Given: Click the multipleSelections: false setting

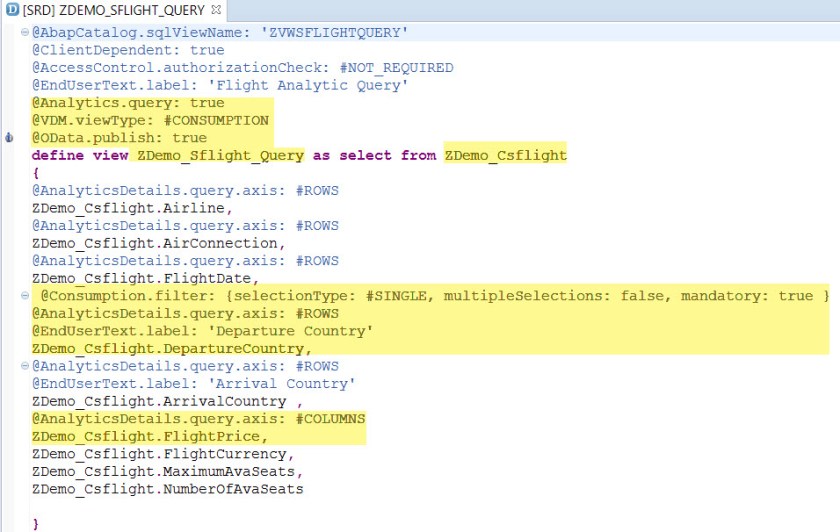Looking at the screenshot, I should click(x=553, y=296).
